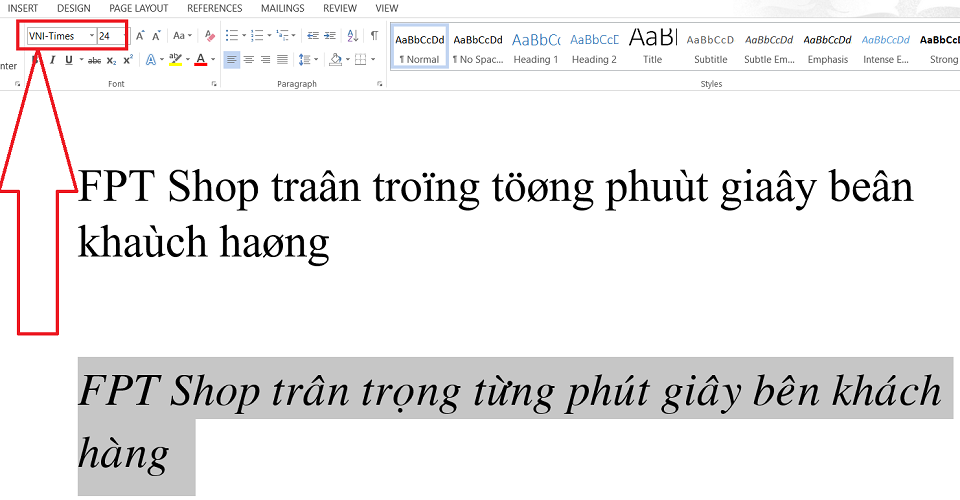Click the paint bucket Shading icon
The width and height of the screenshot is (960, 500).
(336, 59)
